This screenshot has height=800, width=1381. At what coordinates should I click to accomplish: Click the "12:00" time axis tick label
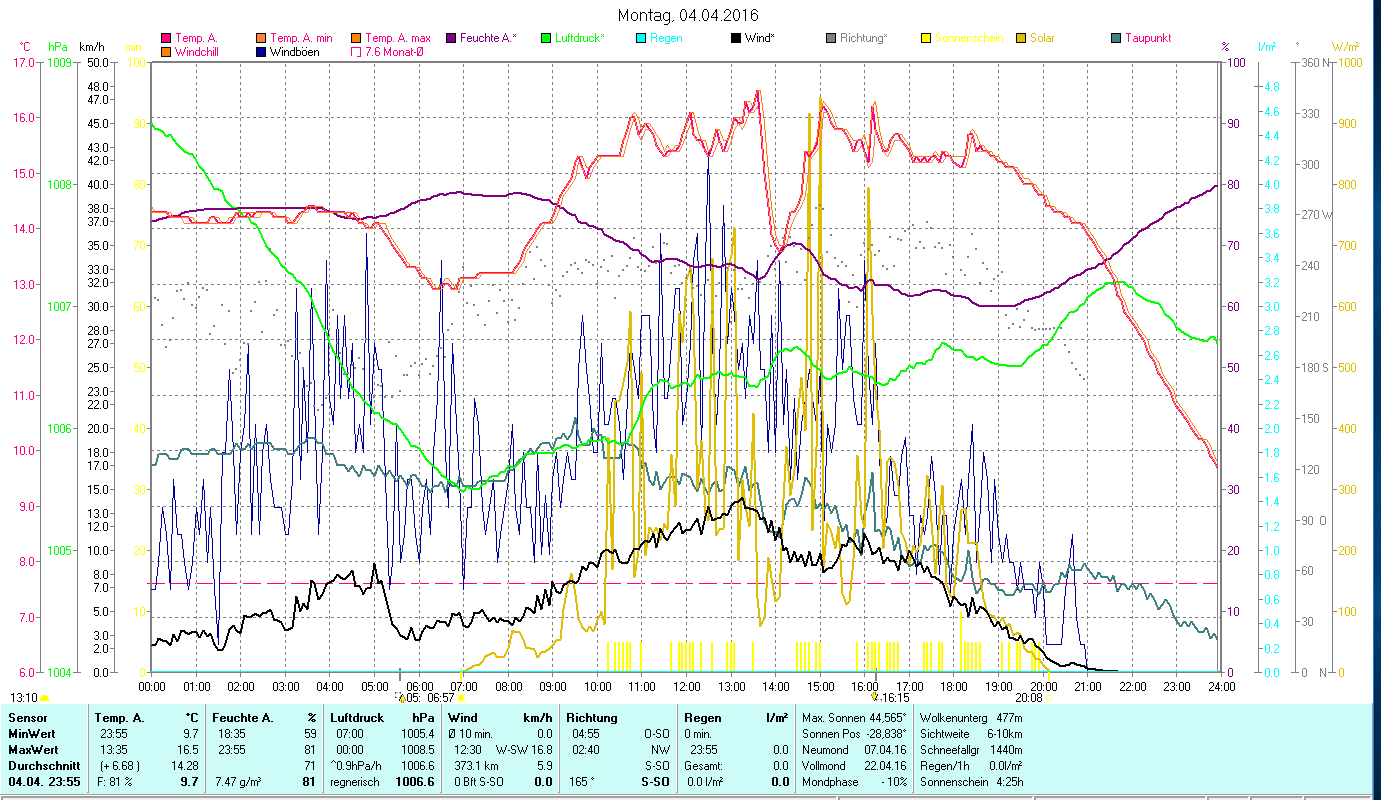coord(687,686)
